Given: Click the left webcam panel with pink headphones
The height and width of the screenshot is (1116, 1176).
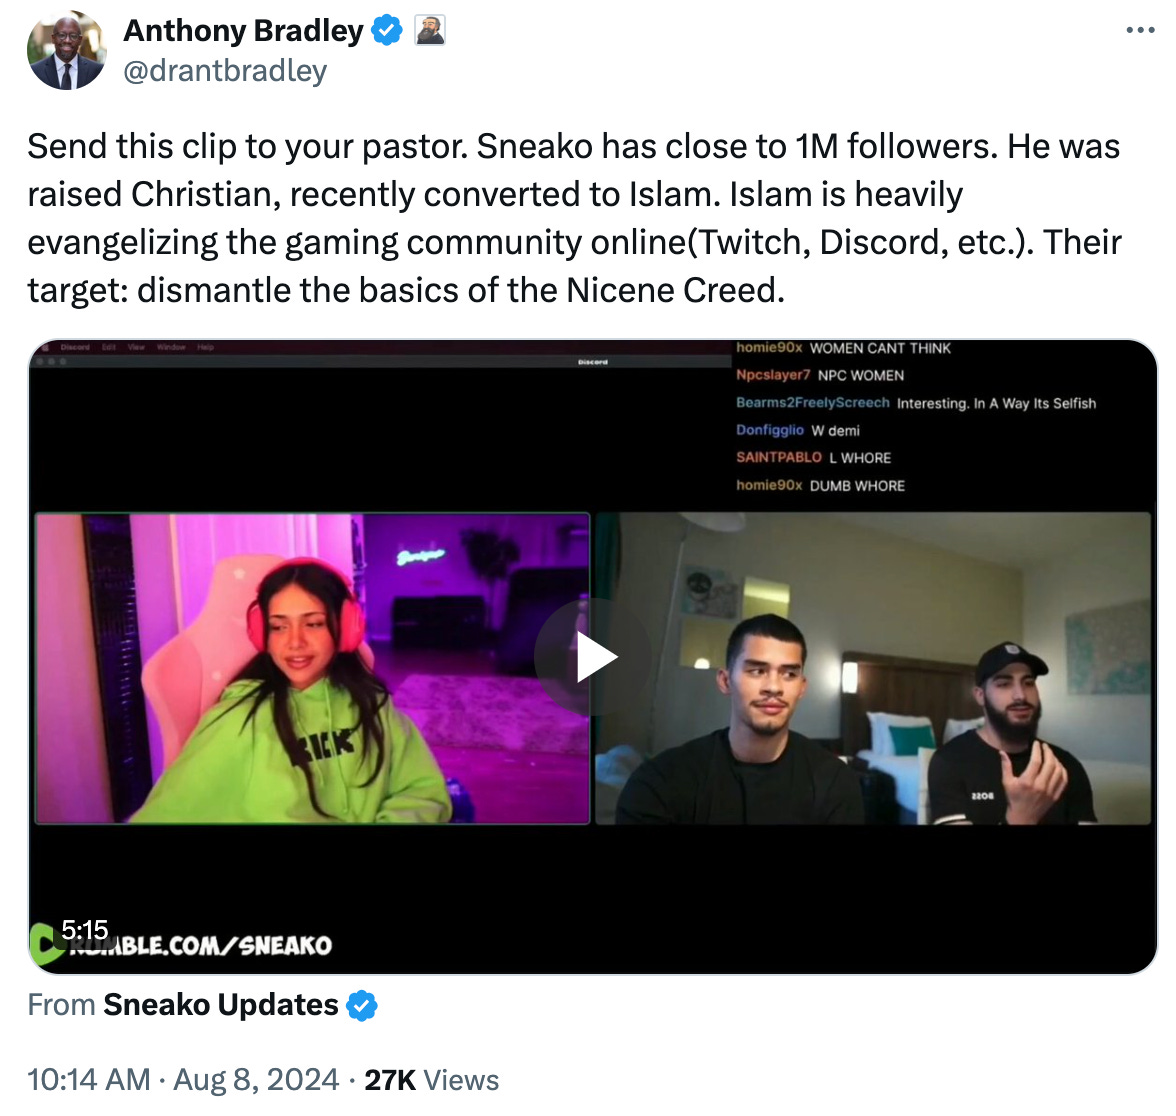Looking at the screenshot, I should coord(312,668).
